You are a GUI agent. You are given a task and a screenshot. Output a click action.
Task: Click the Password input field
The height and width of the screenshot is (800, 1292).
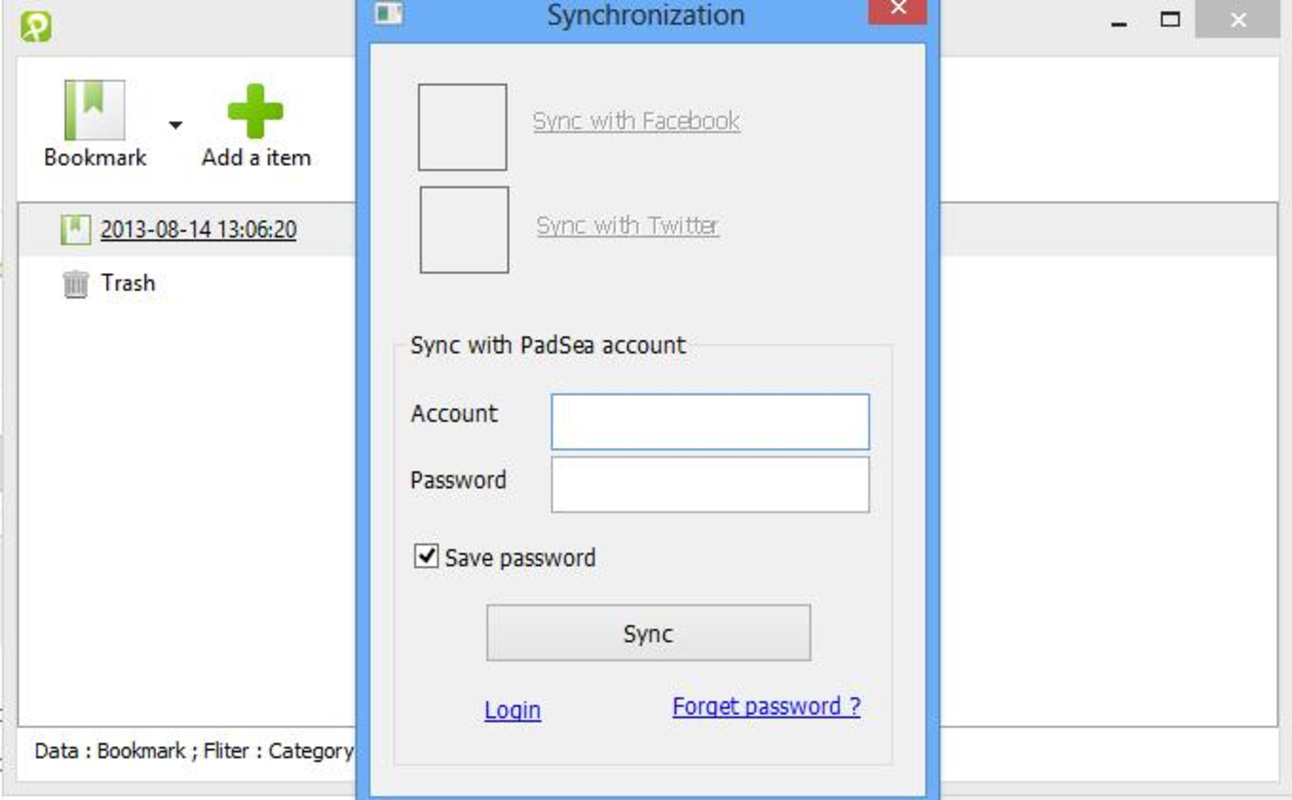pyautogui.click(x=710, y=485)
